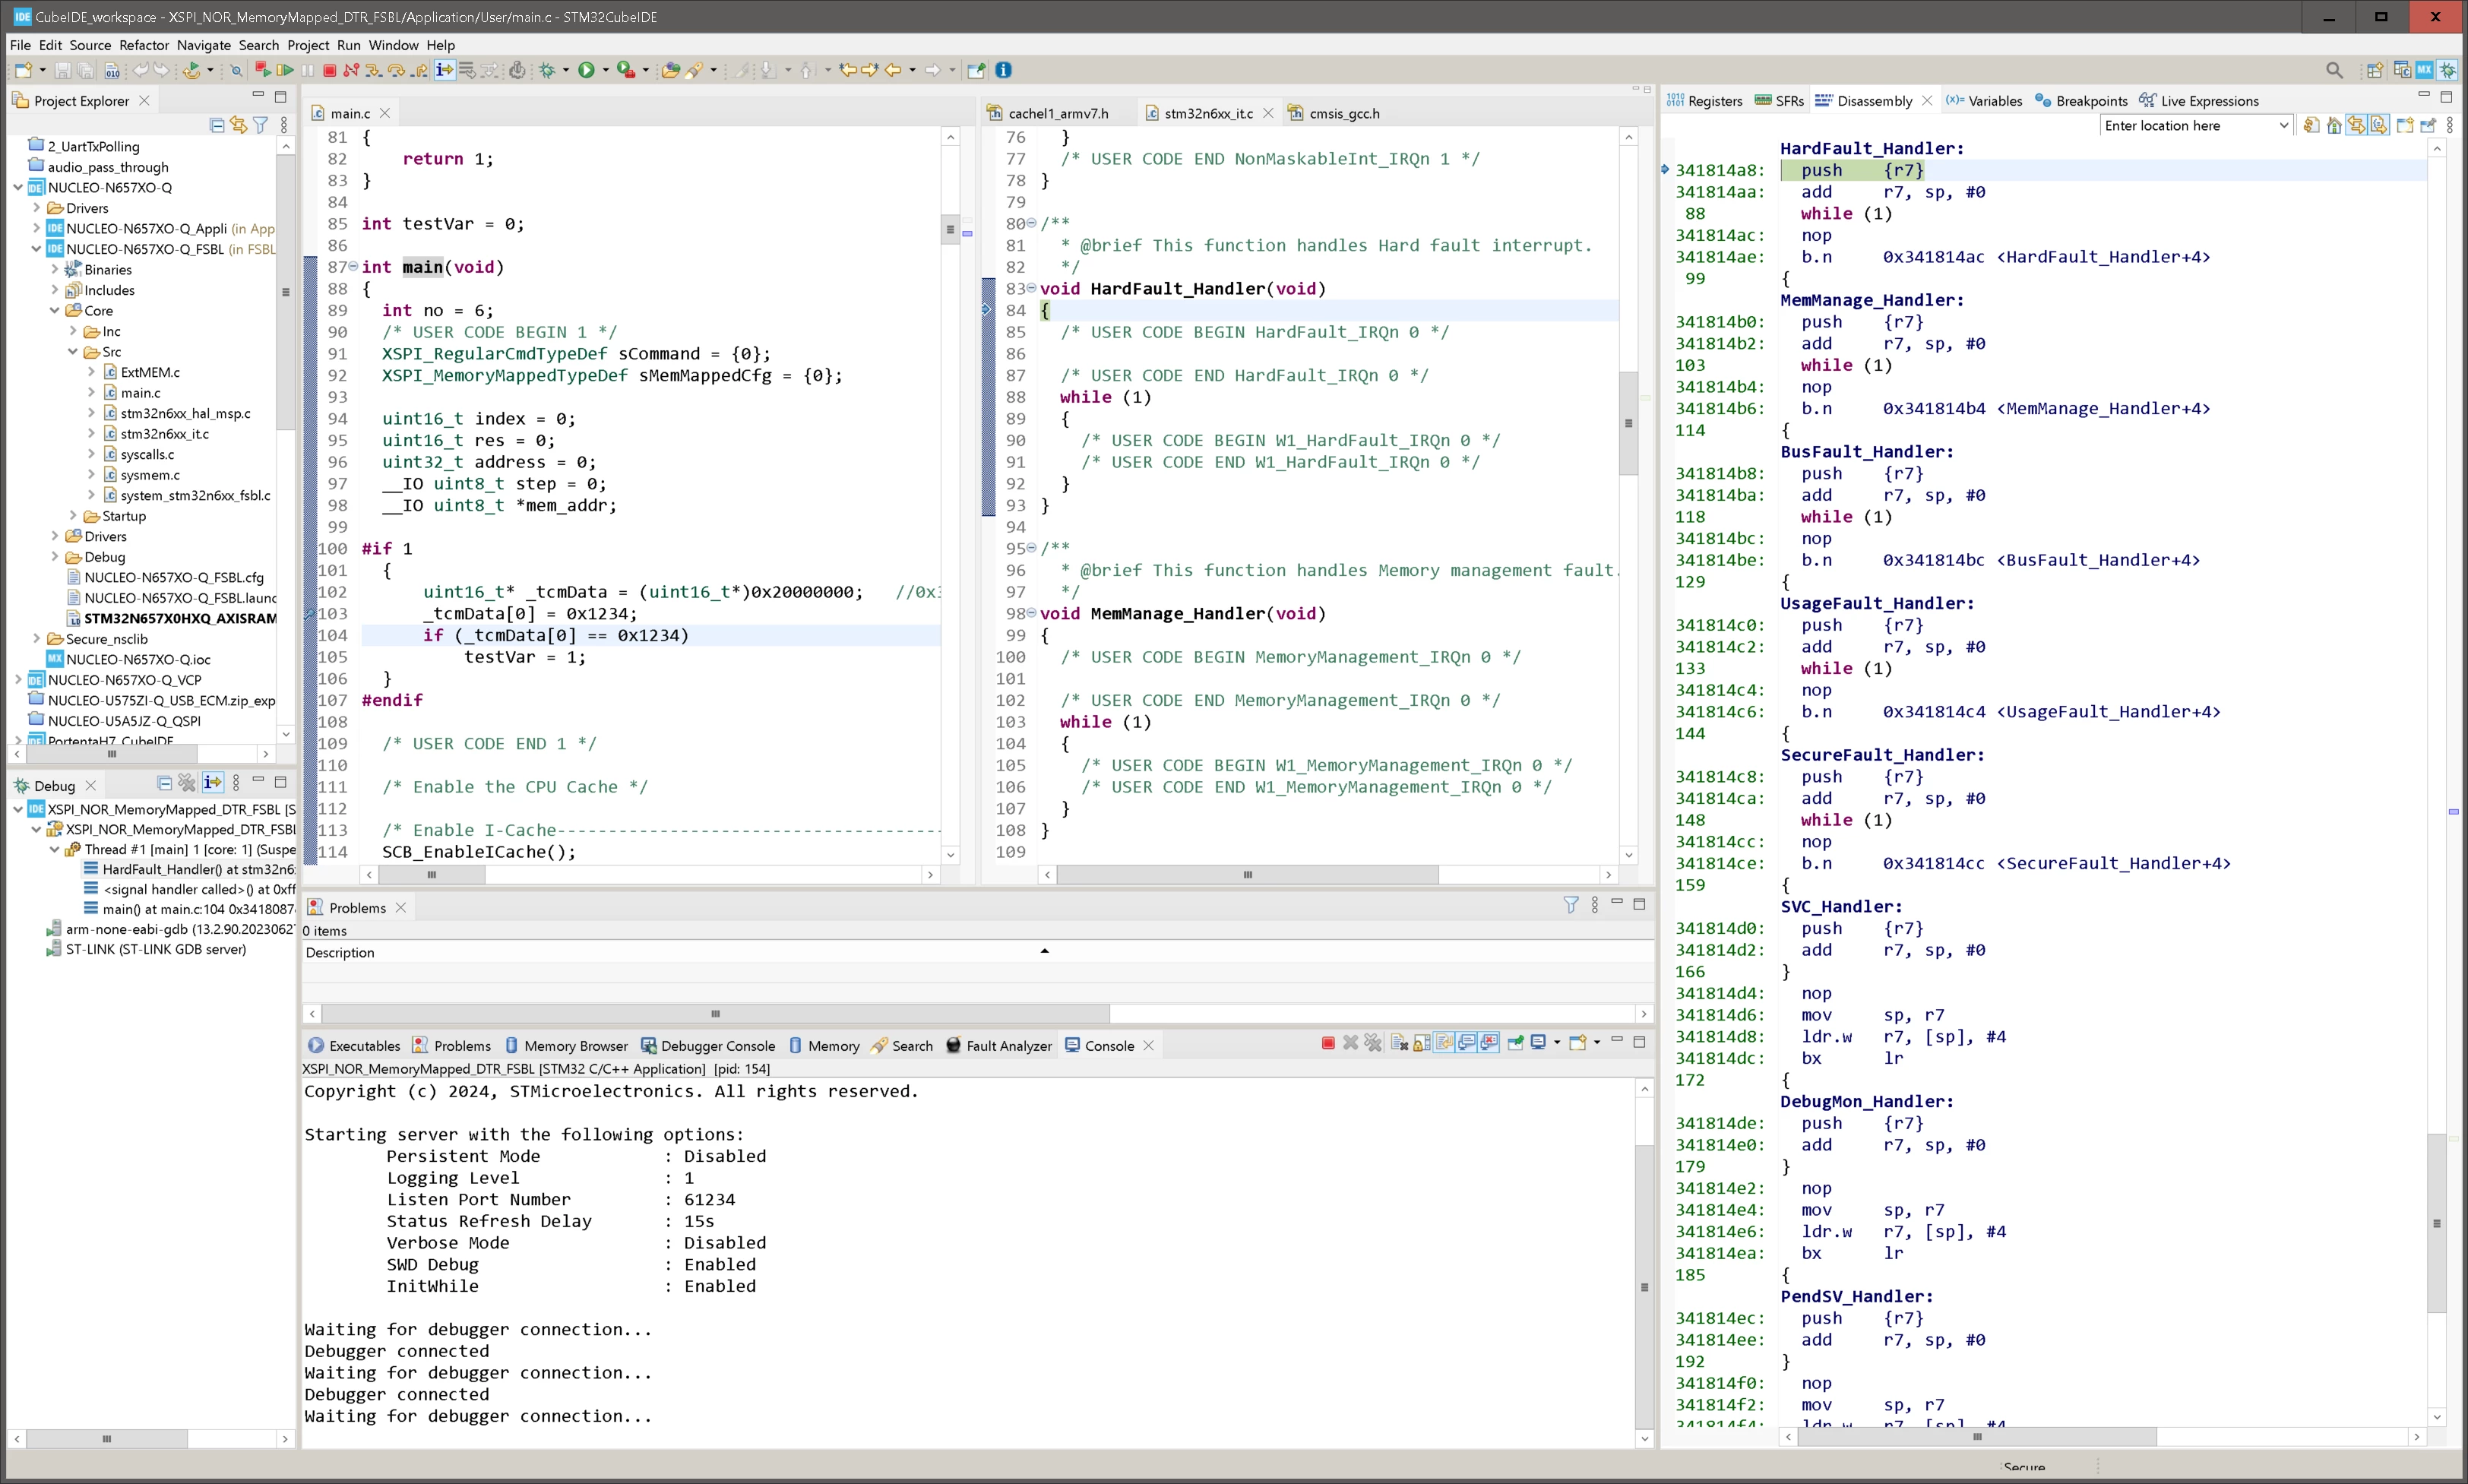Click the red Terminate button in toolbar
The image size is (2468, 1484).
click(329, 70)
